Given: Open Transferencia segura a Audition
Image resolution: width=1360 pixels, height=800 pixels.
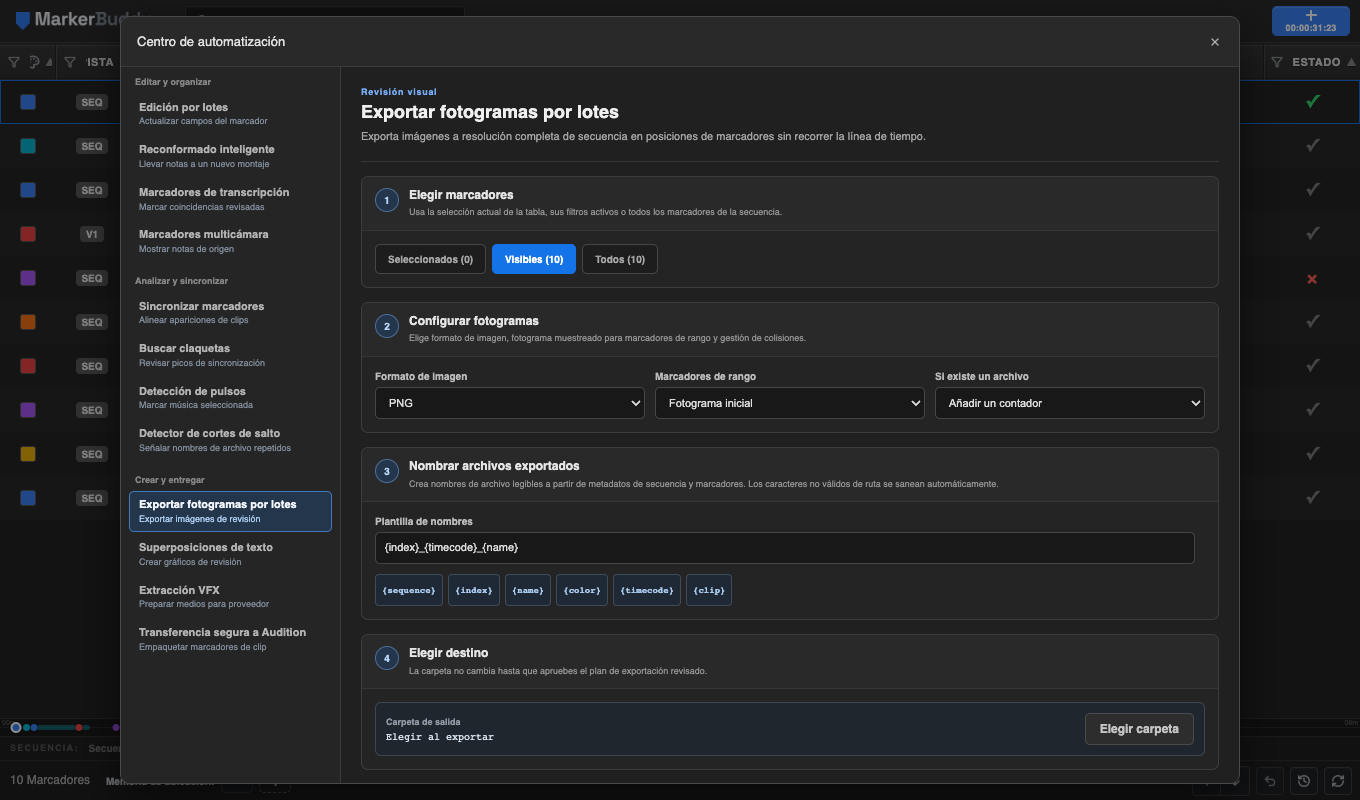Looking at the screenshot, I should coord(230,639).
